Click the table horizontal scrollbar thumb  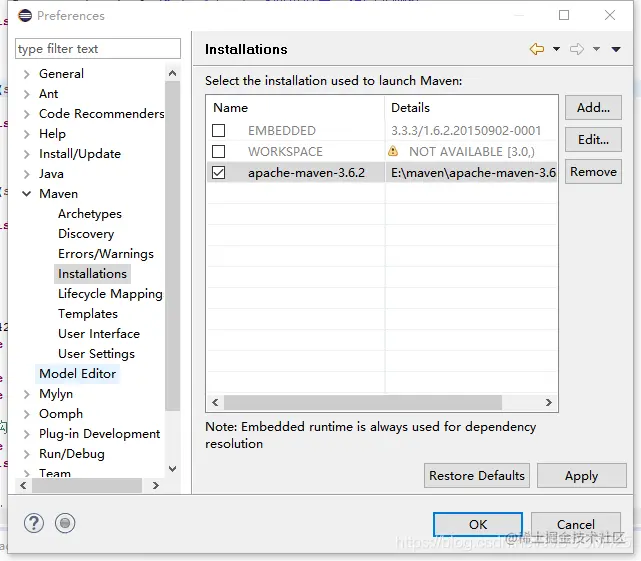point(363,402)
